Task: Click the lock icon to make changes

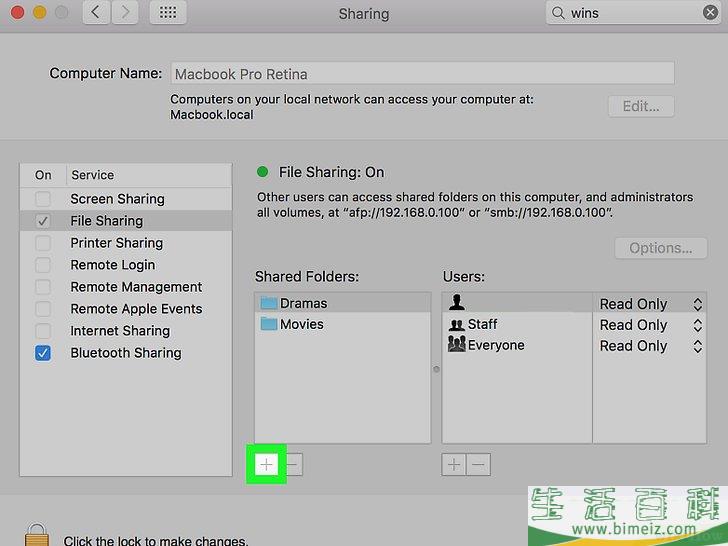Action: pos(37,534)
